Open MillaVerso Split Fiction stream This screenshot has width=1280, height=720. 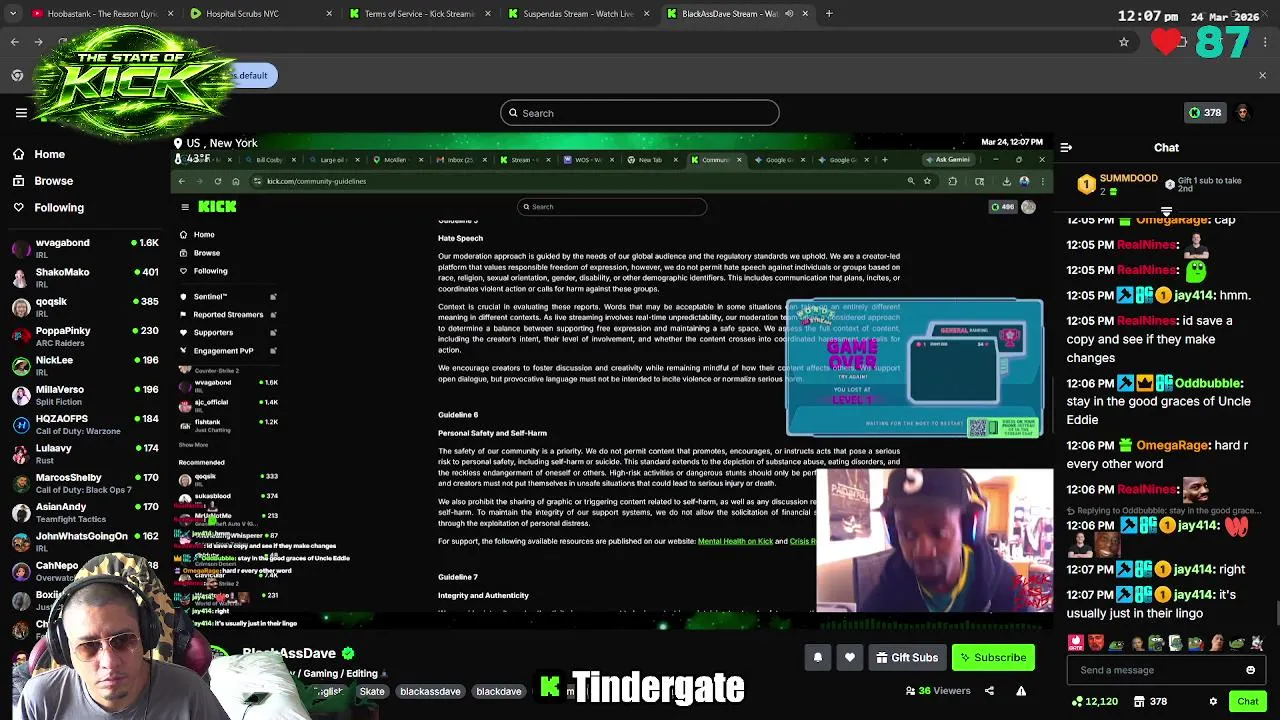coord(85,394)
